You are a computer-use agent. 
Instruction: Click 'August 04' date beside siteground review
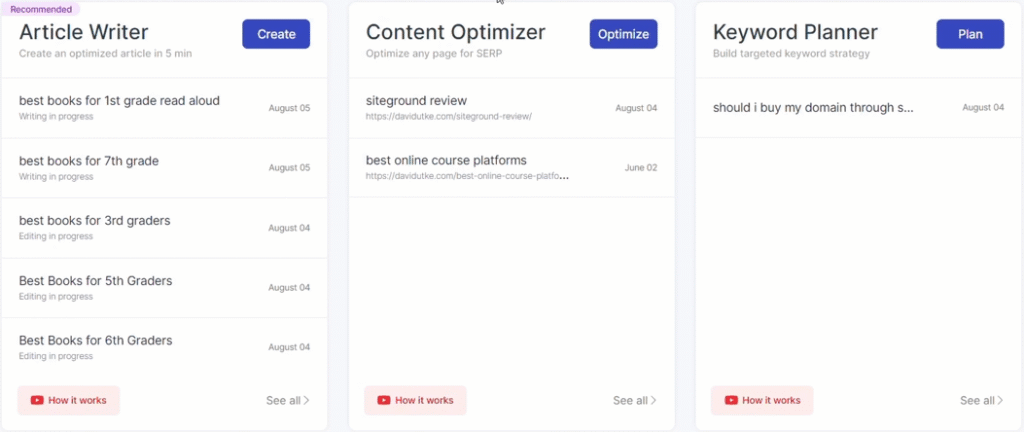[636, 108]
